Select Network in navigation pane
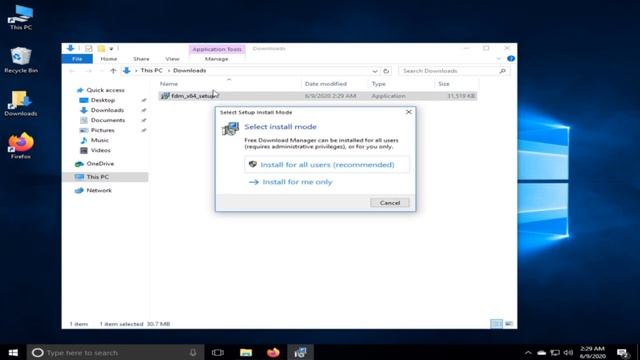Image resolution: width=640 pixels, height=360 pixels. (93, 191)
